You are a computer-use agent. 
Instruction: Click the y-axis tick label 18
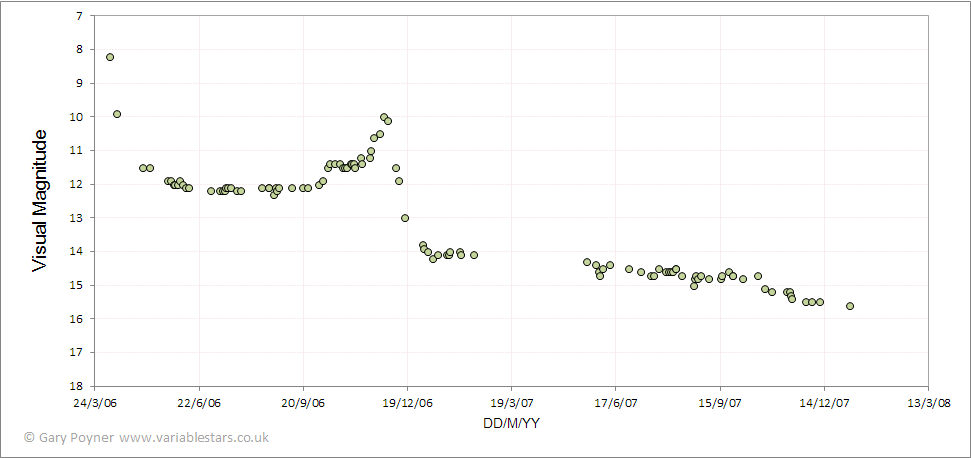[x=78, y=387]
